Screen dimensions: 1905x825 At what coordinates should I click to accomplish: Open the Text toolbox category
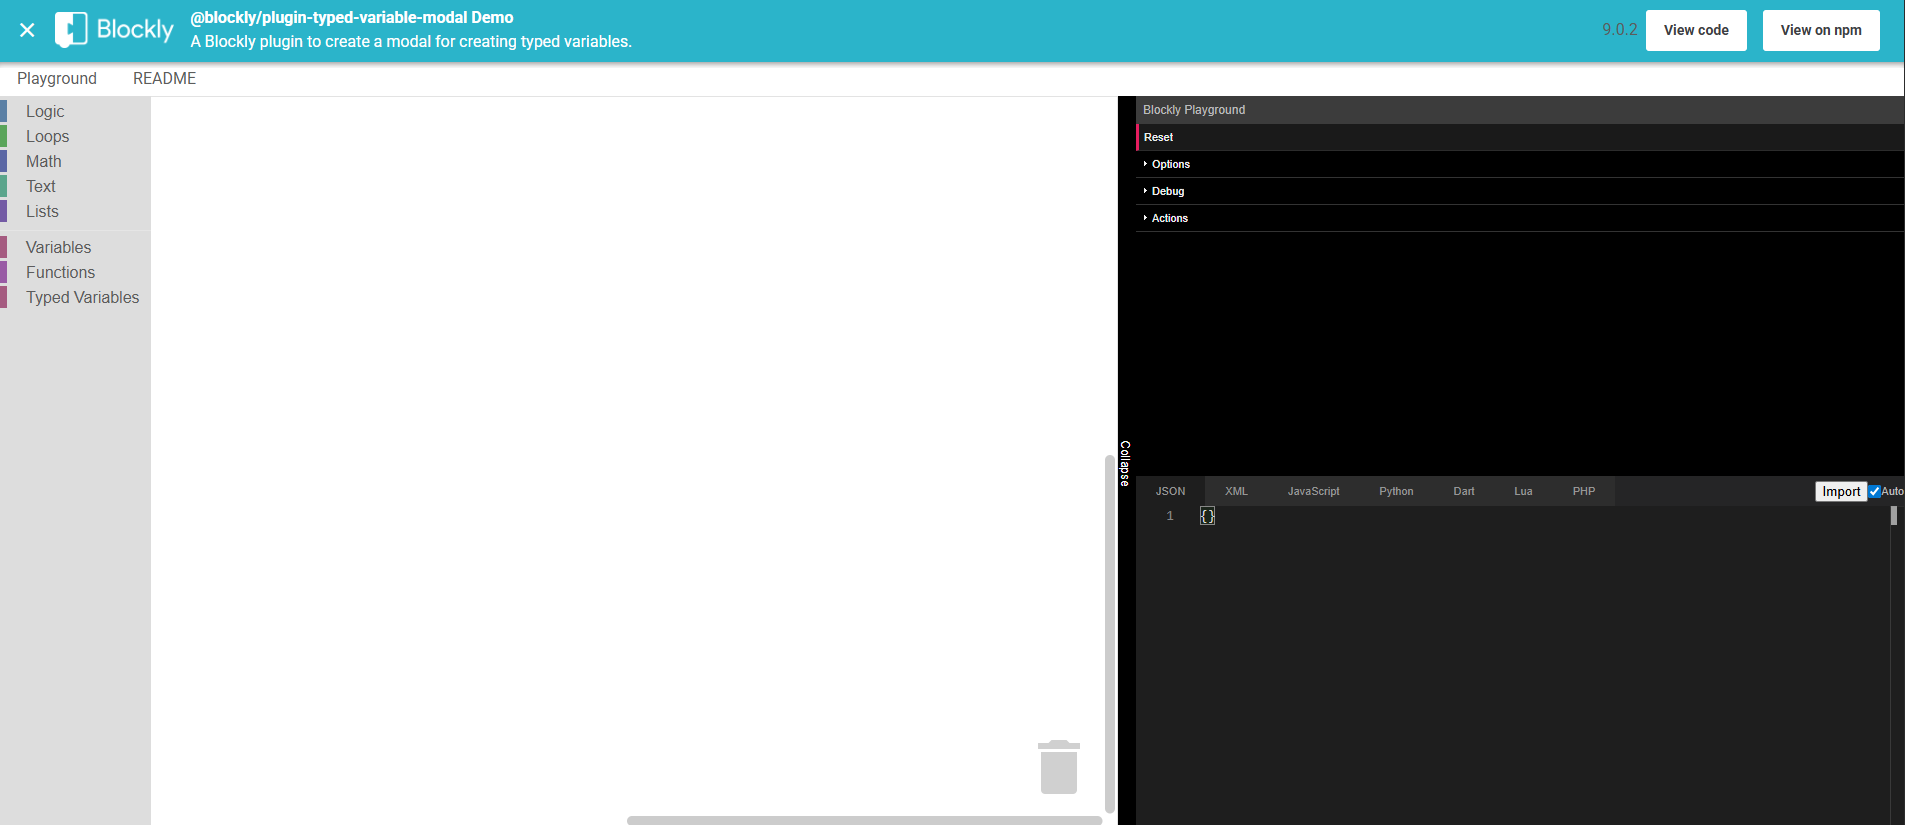coord(75,186)
